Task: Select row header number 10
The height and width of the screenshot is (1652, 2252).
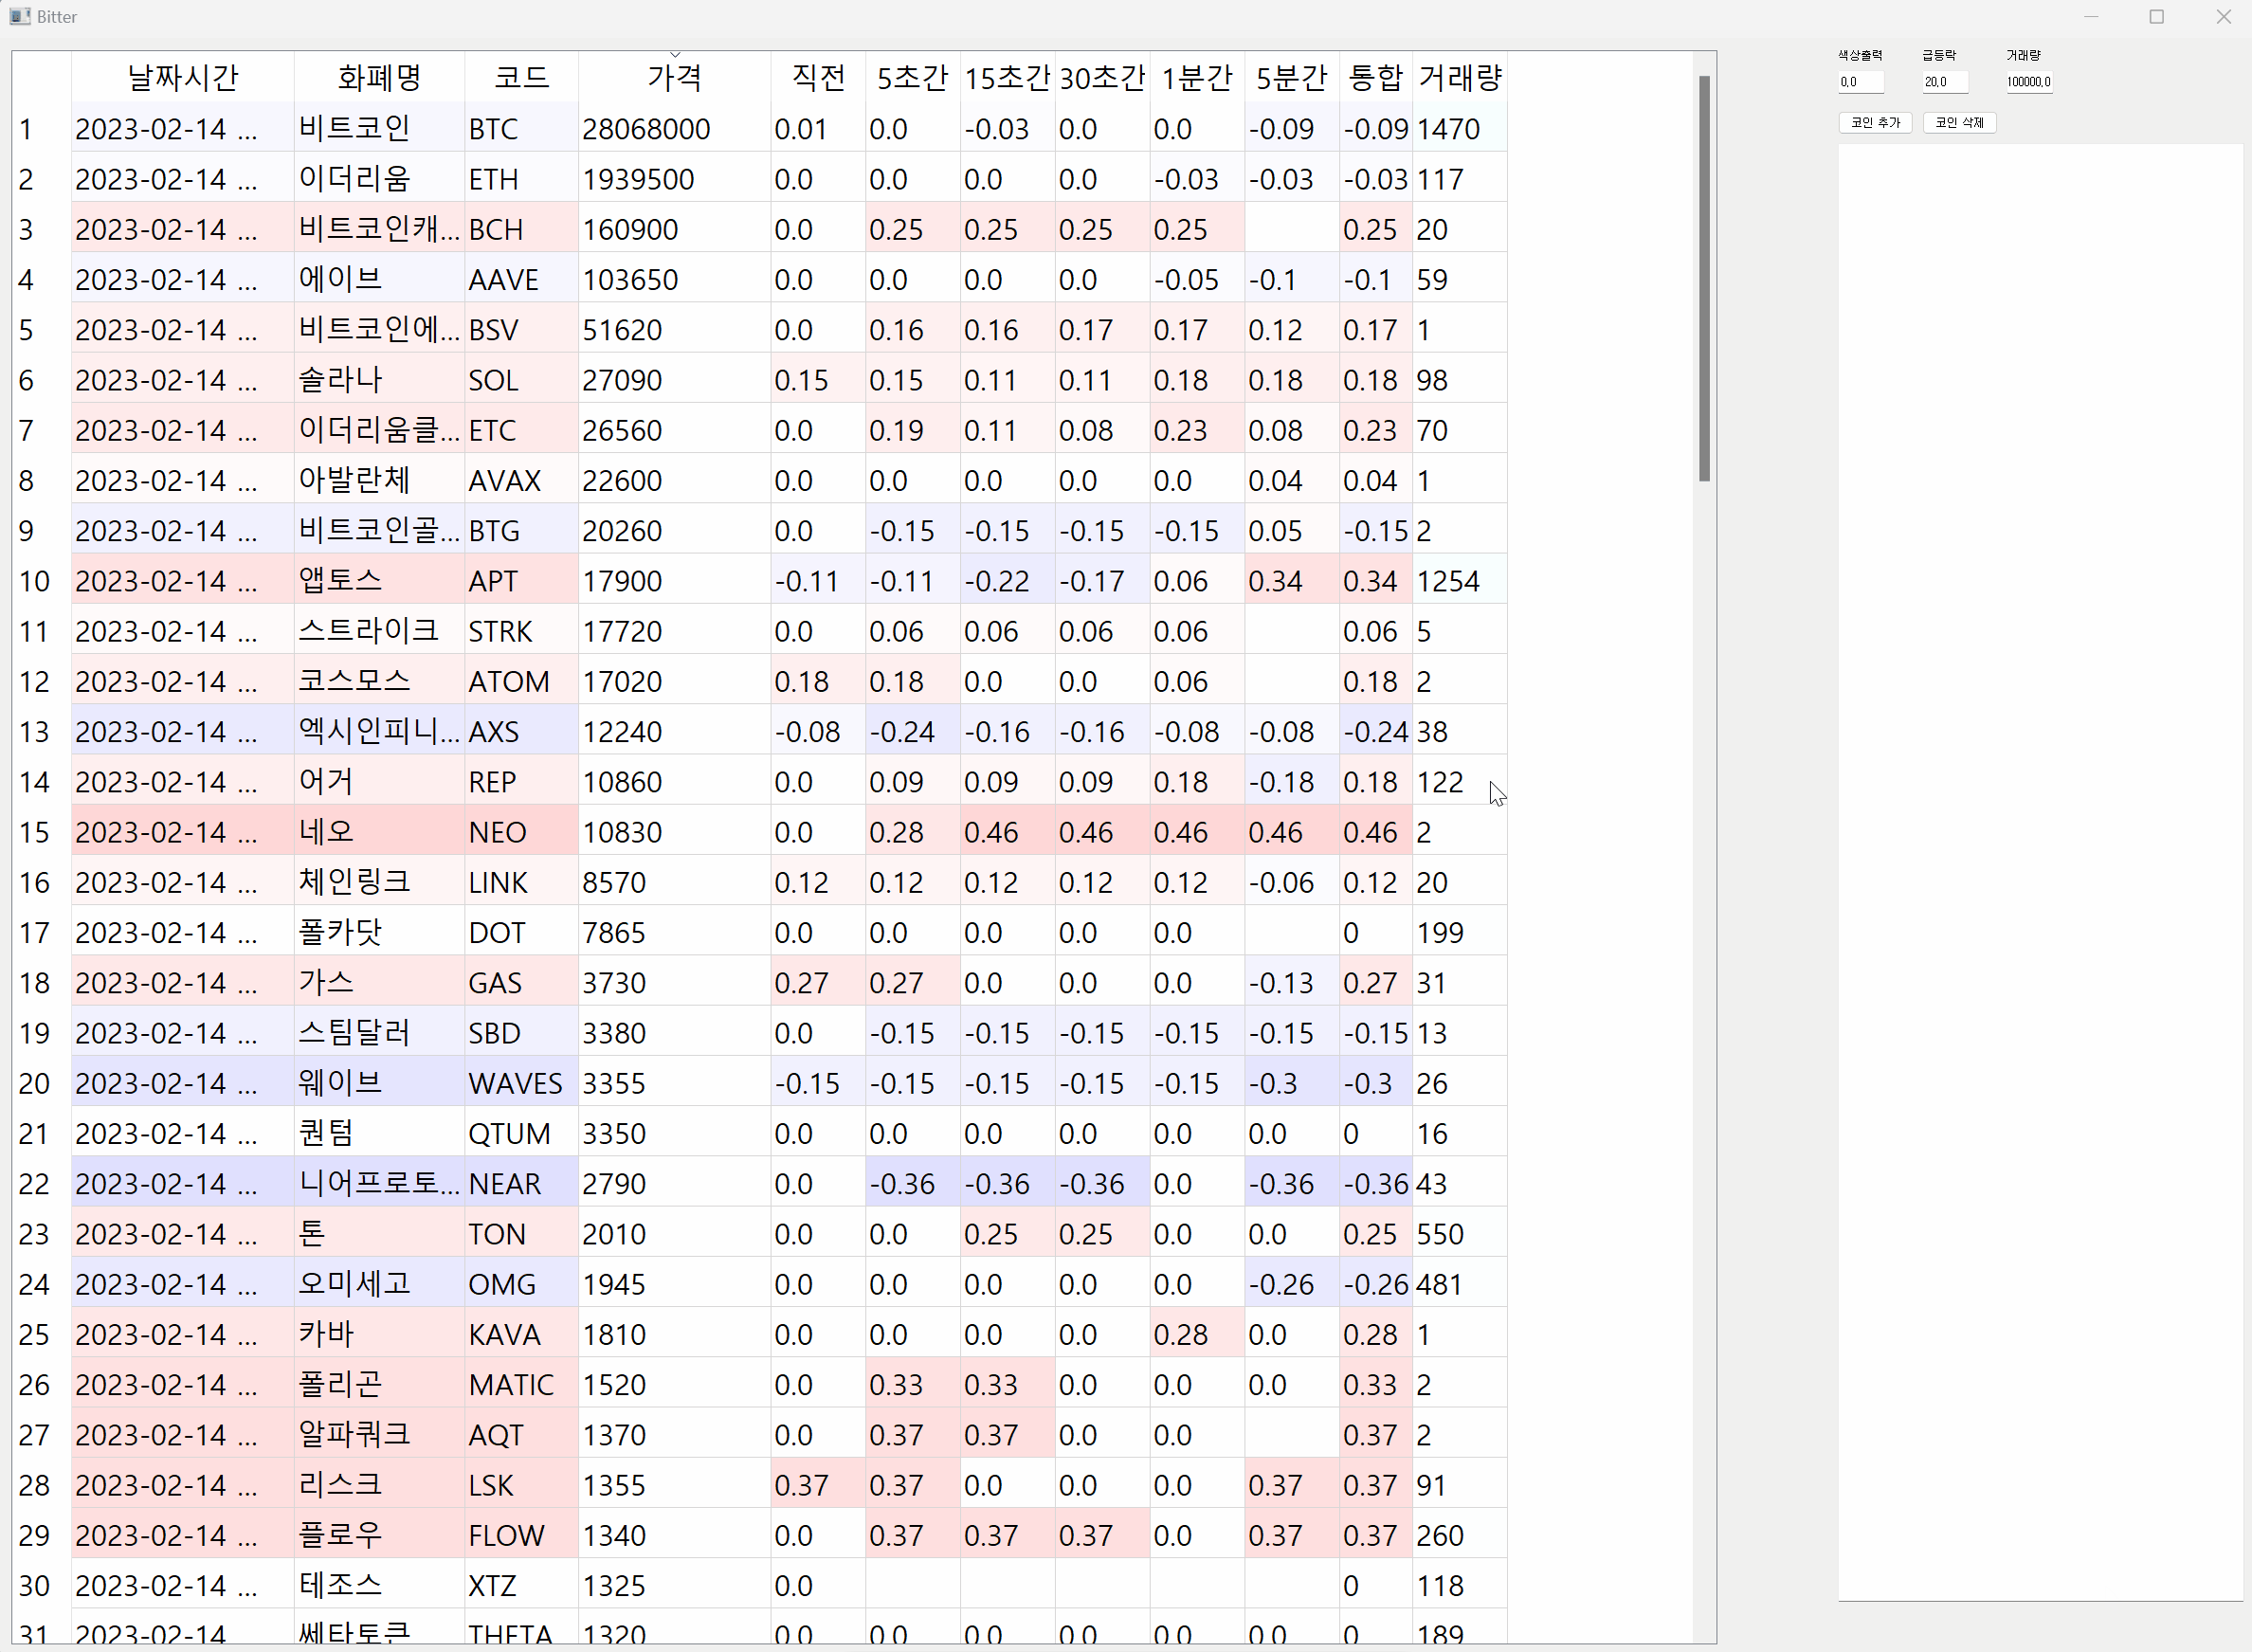Action: (35, 581)
